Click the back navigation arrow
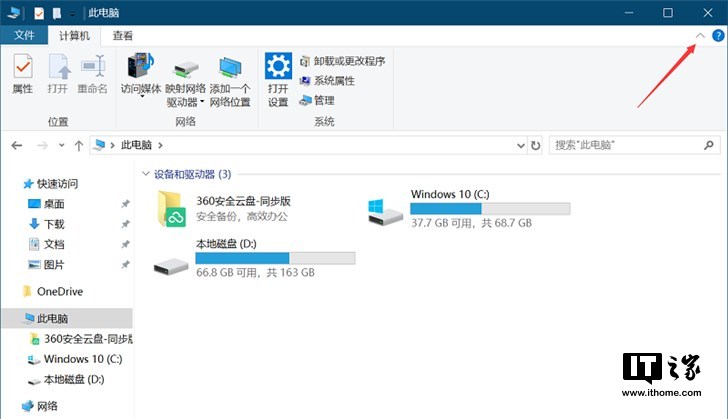728x419 pixels. (x=17, y=145)
